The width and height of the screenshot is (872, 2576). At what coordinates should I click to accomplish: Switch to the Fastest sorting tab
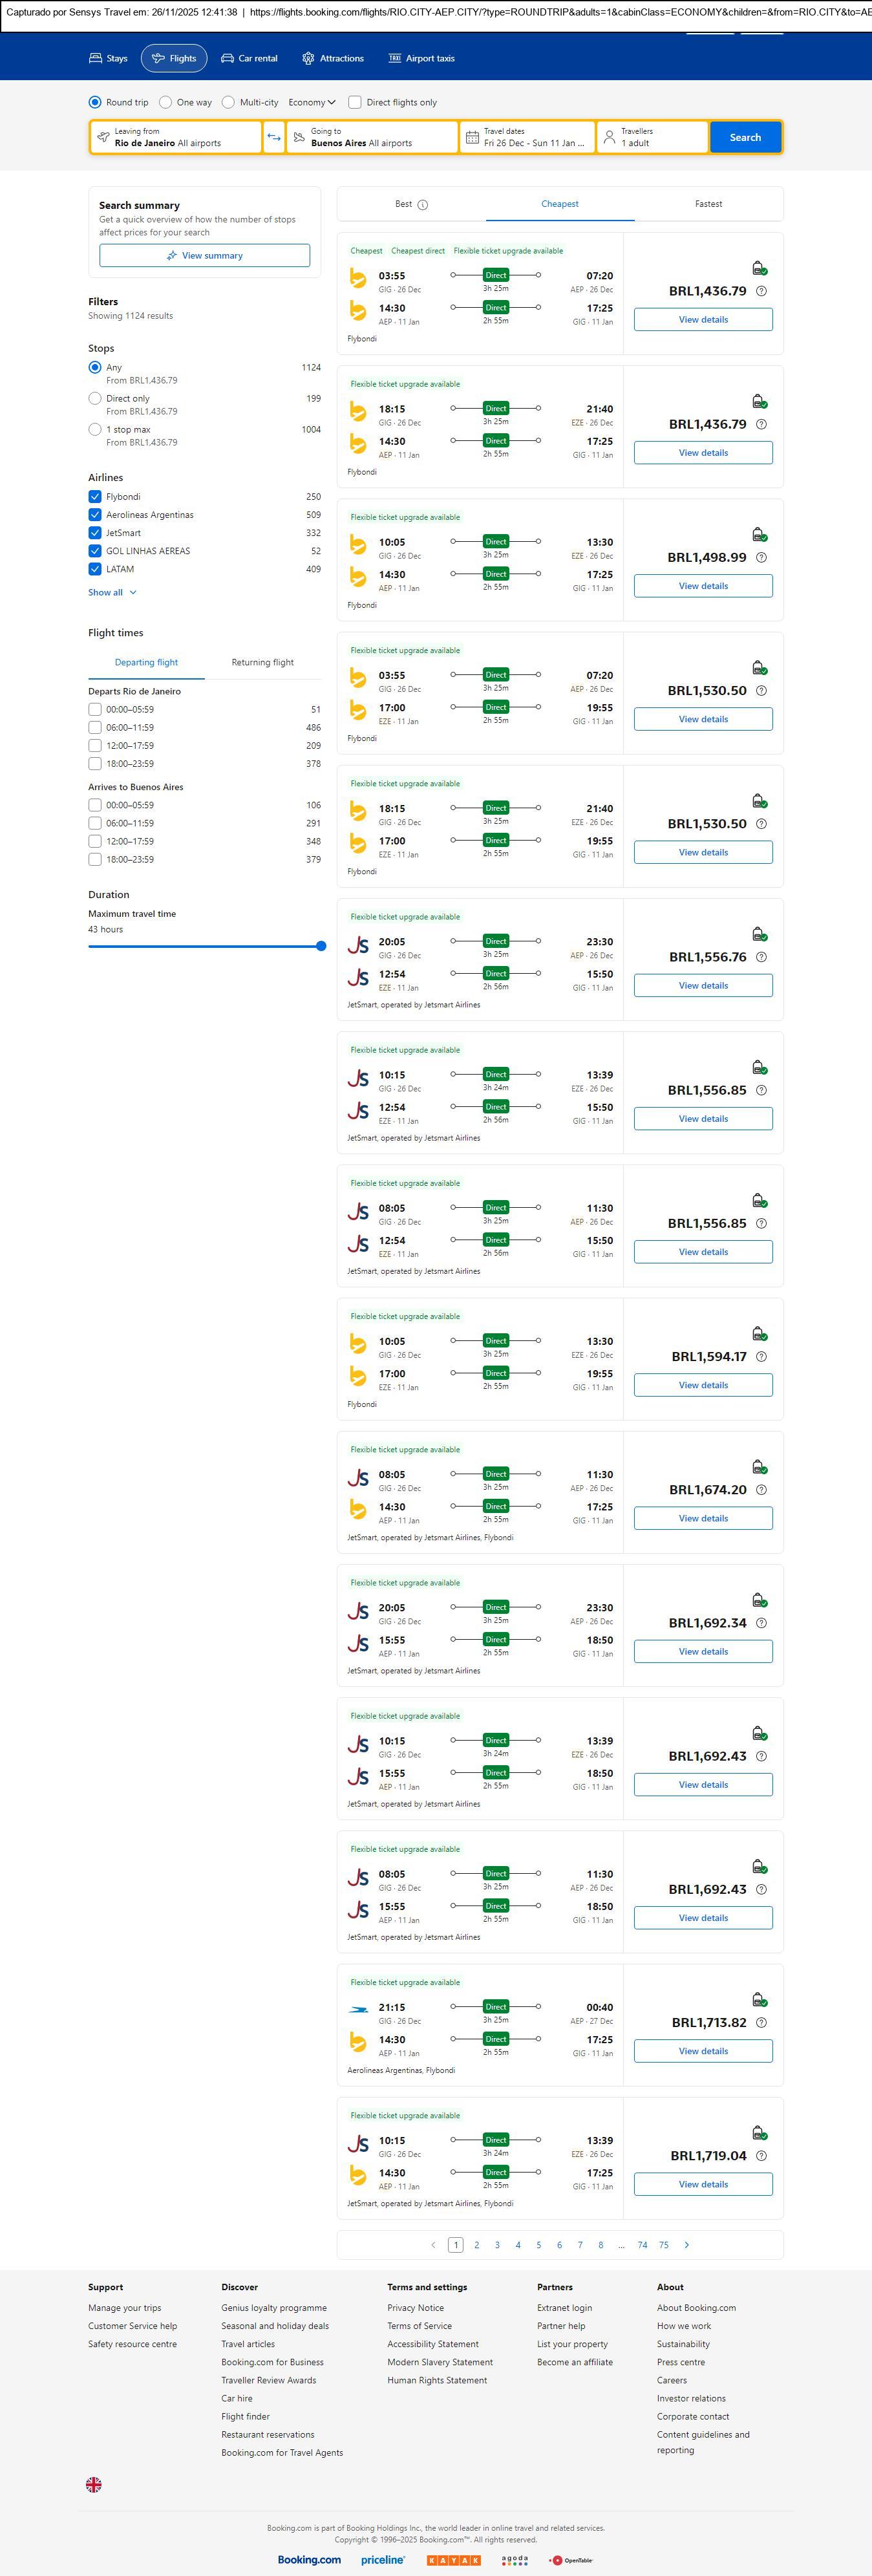click(x=708, y=204)
